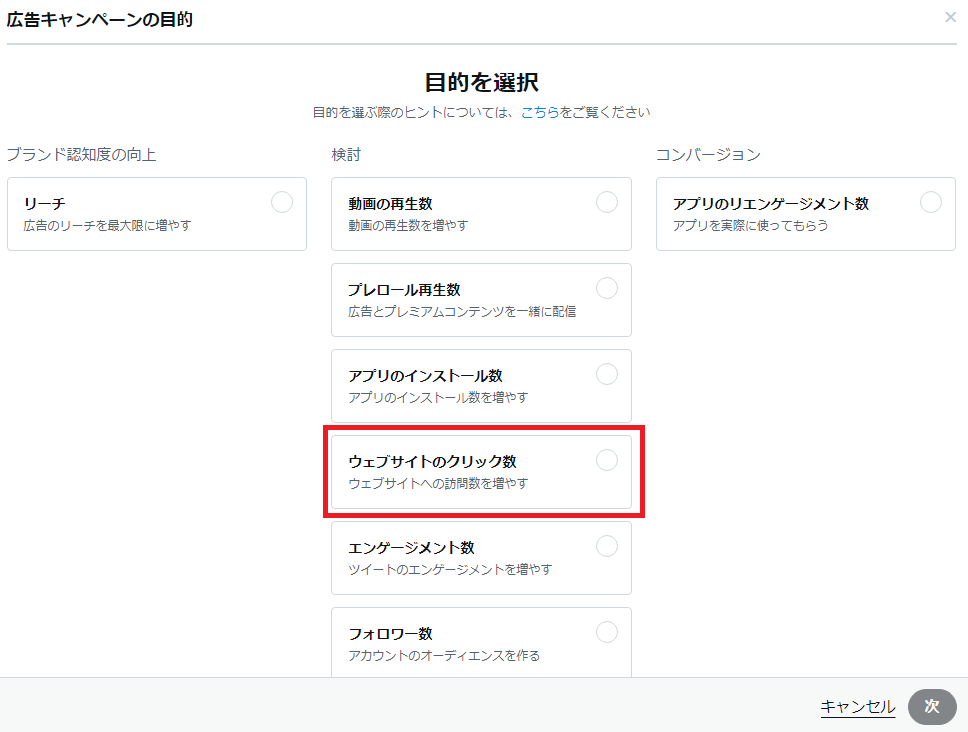Select the エンゲージメント数 radio button
Image resolution: width=968 pixels, height=732 pixels.
point(607,545)
